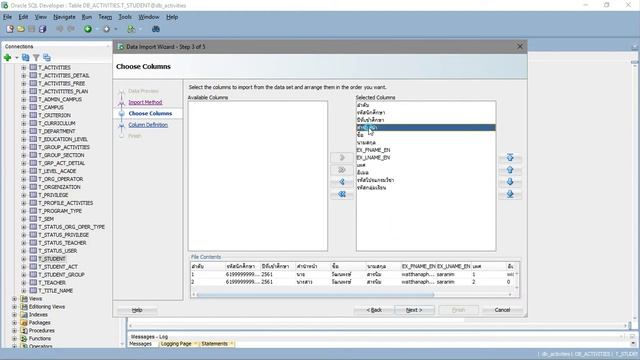Select Editioning Views in the tree
The height and width of the screenshot is (360, 640).
pos(47,307)
